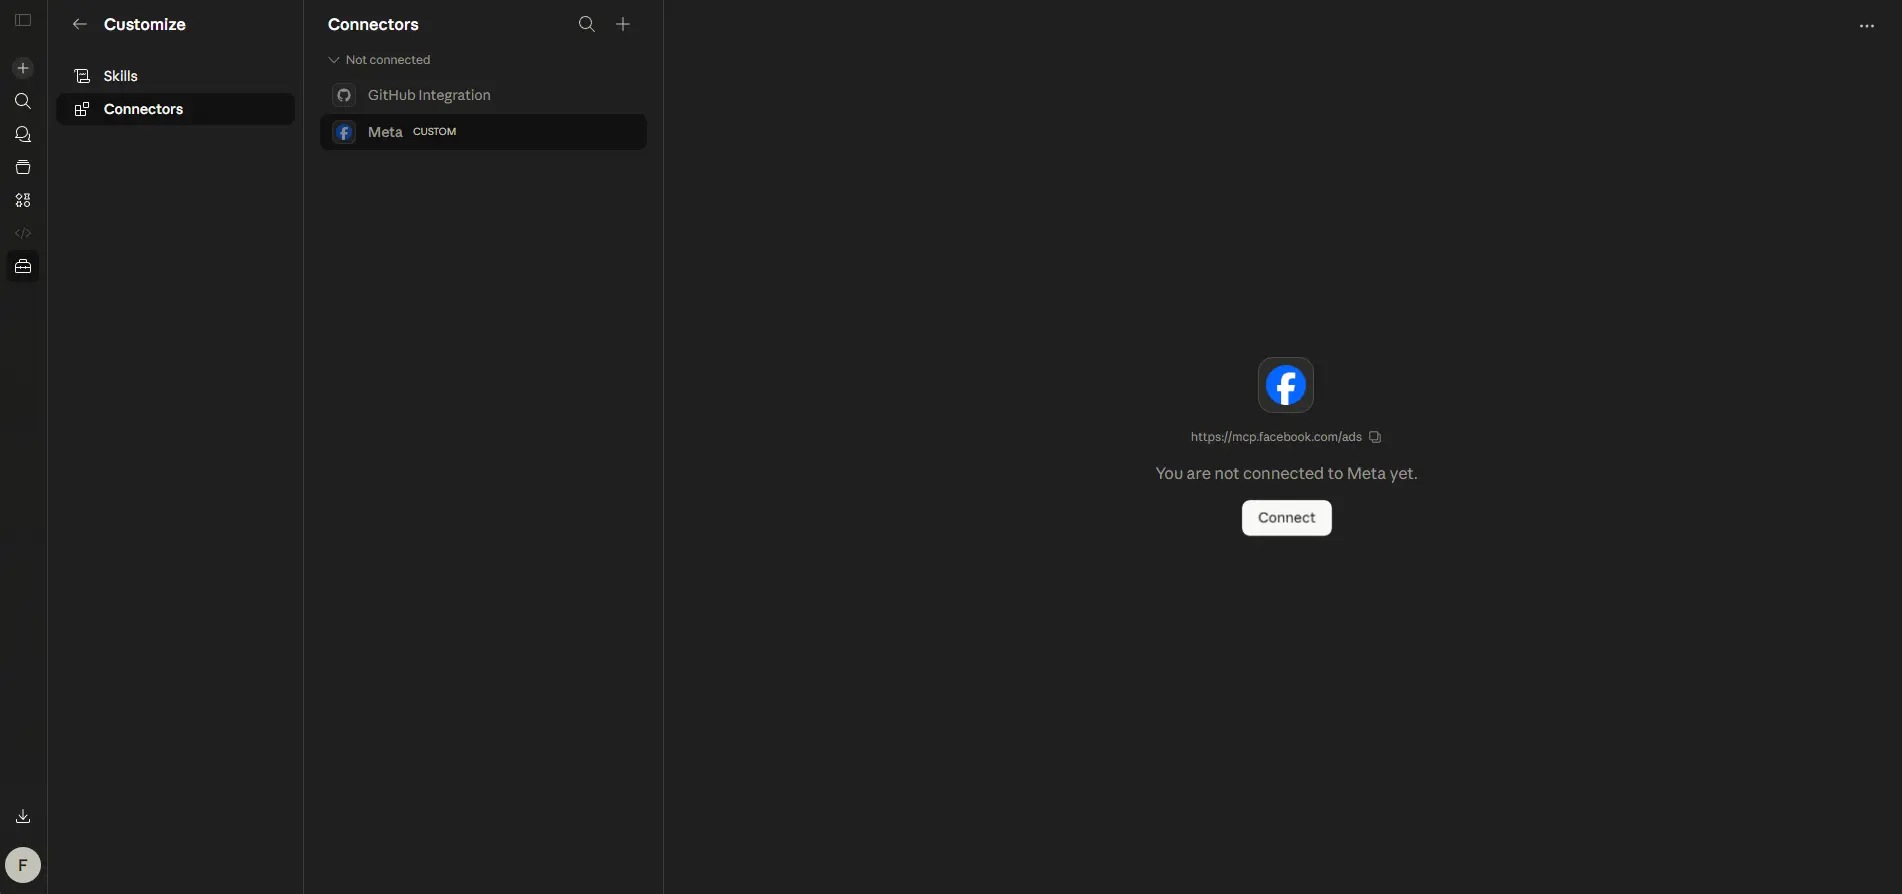
Task: Start a new chat with plus icon
Action: [x=23, y=68]
